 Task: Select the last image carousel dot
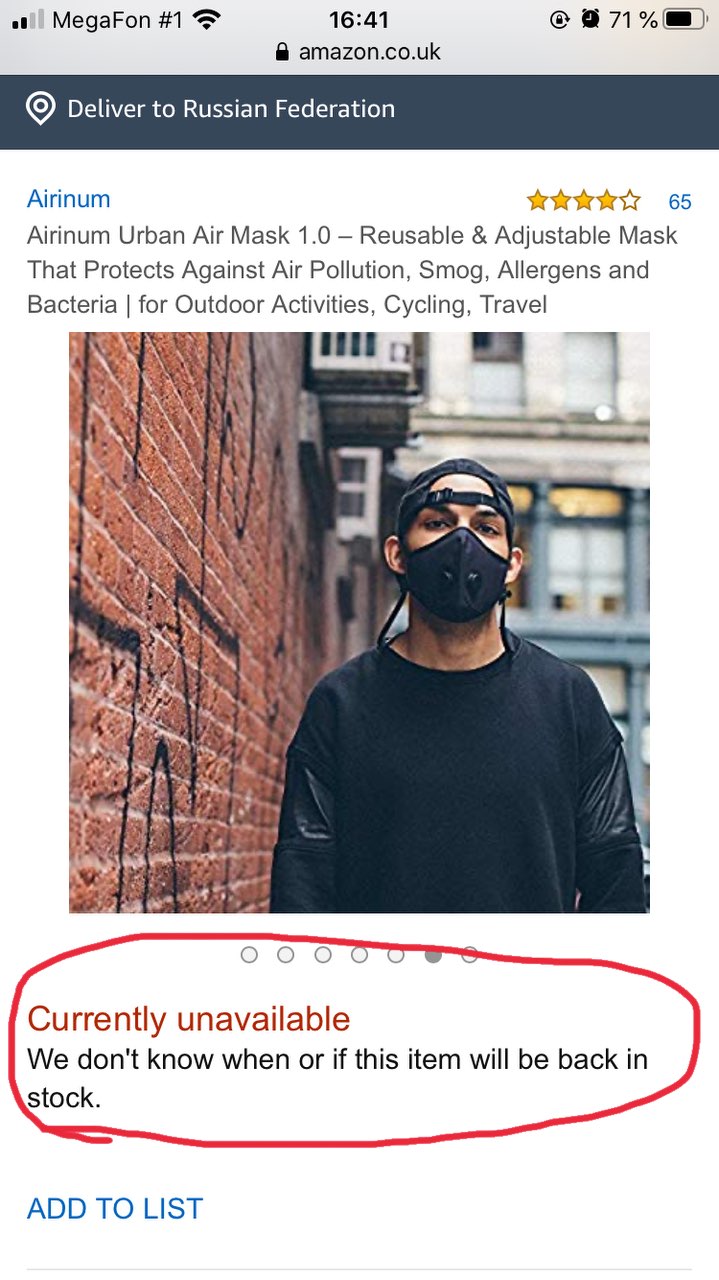(x=470, y=955)
